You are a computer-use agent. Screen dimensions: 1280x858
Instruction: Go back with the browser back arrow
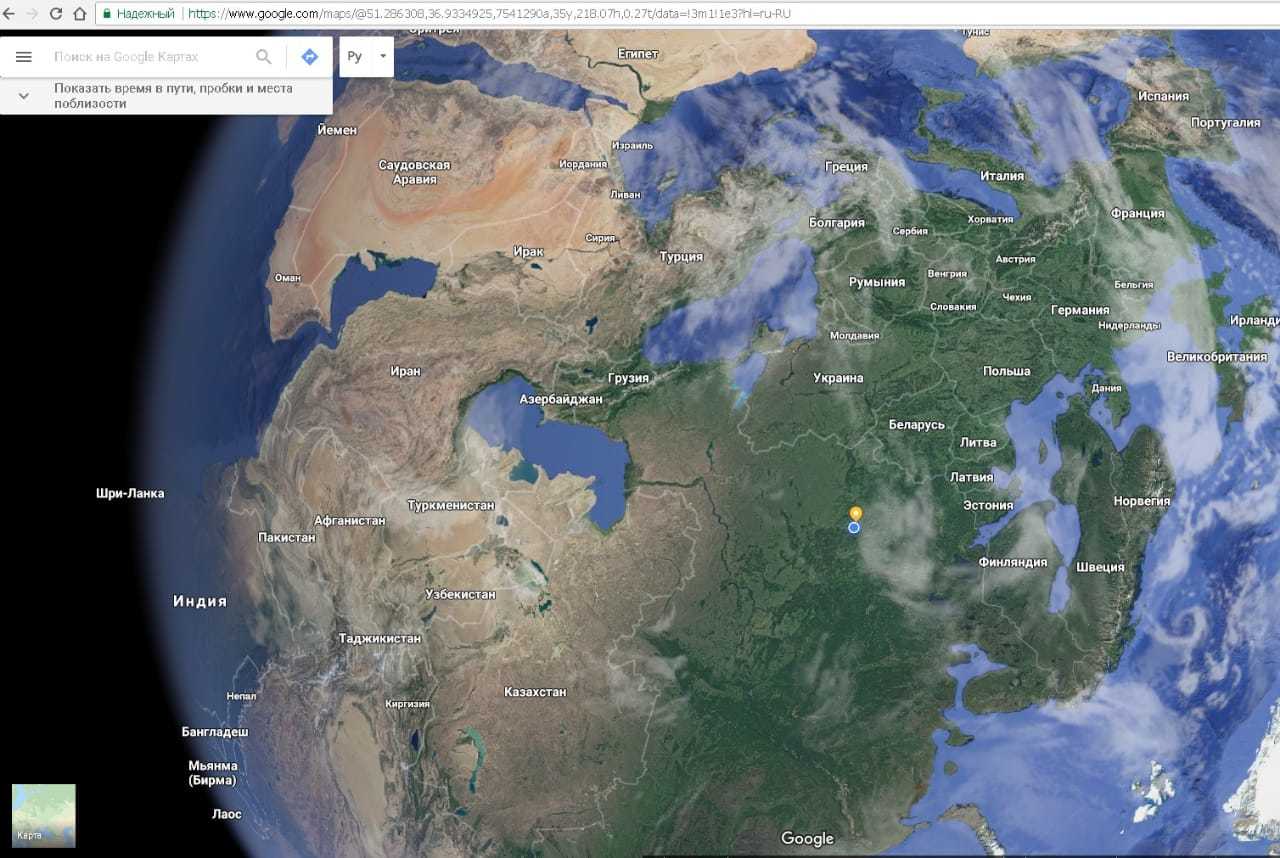9,14
